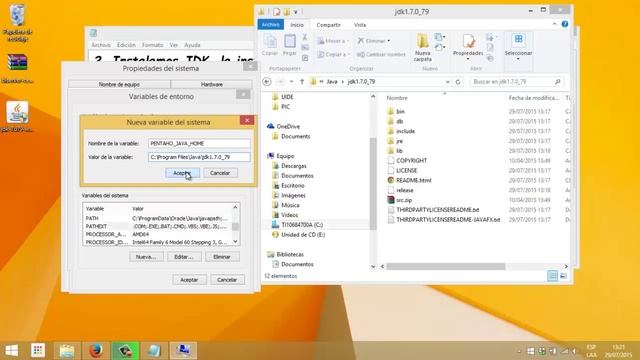Viewport: 640px width, 360px height.
Task: Open Explorer help question mark icon
Action: 565,24
